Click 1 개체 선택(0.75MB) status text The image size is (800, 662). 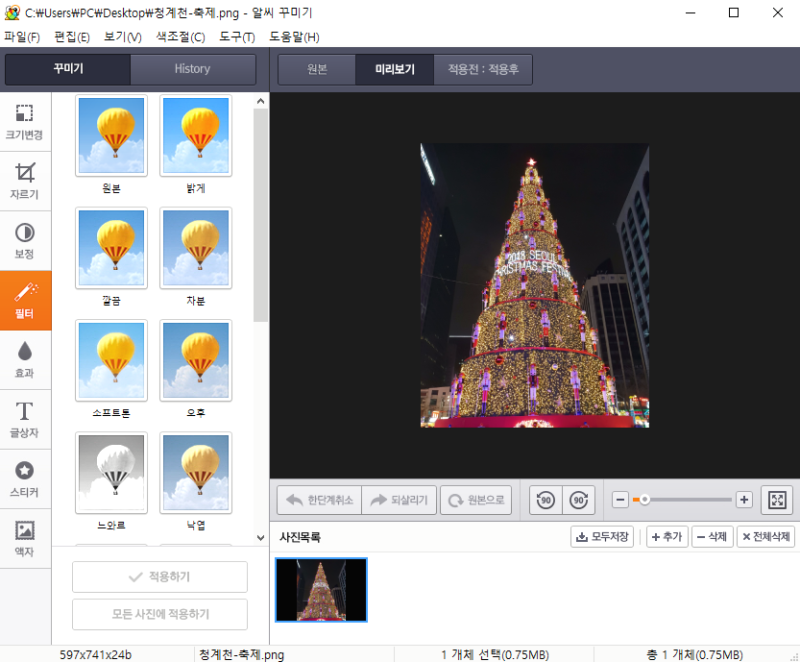[495, 654]
